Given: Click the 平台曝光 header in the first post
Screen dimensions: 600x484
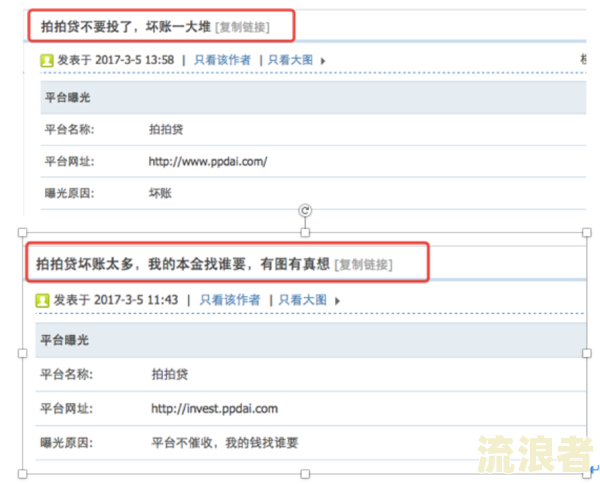Looking at the screenshot, I should (x=67, y=97).
